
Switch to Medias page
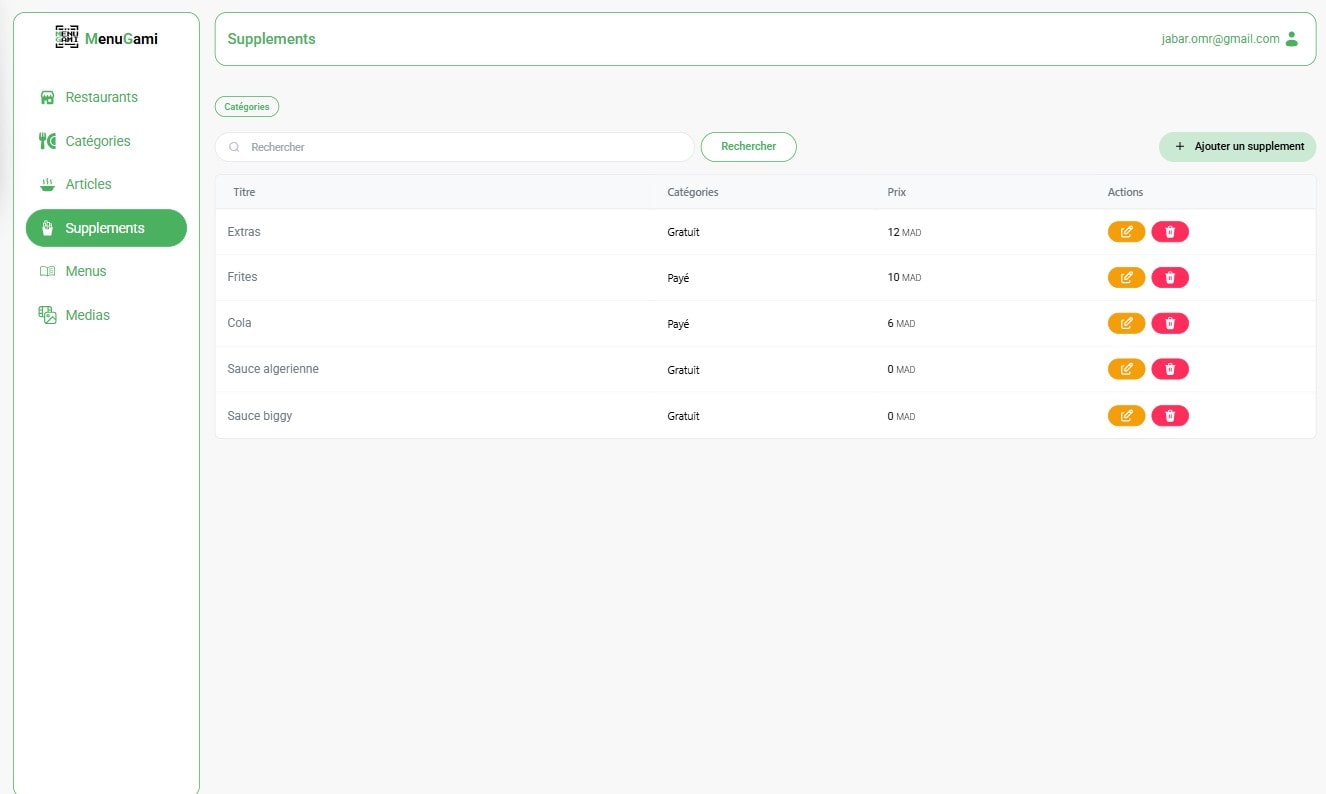[87, 315]
